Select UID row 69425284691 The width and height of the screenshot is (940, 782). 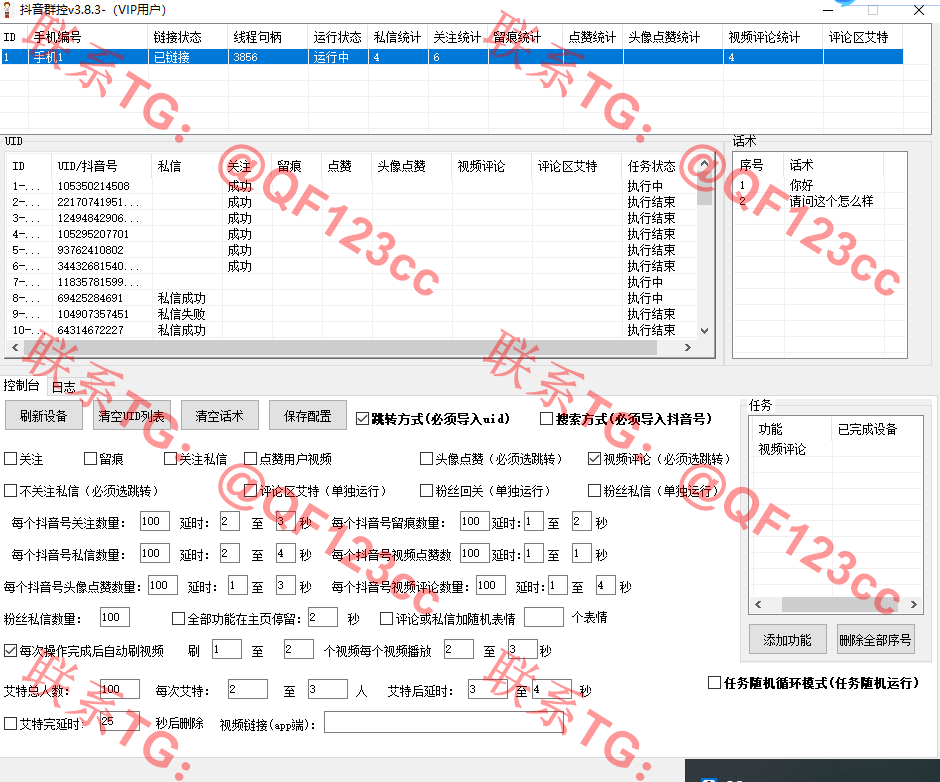click(x=351, y=298)
